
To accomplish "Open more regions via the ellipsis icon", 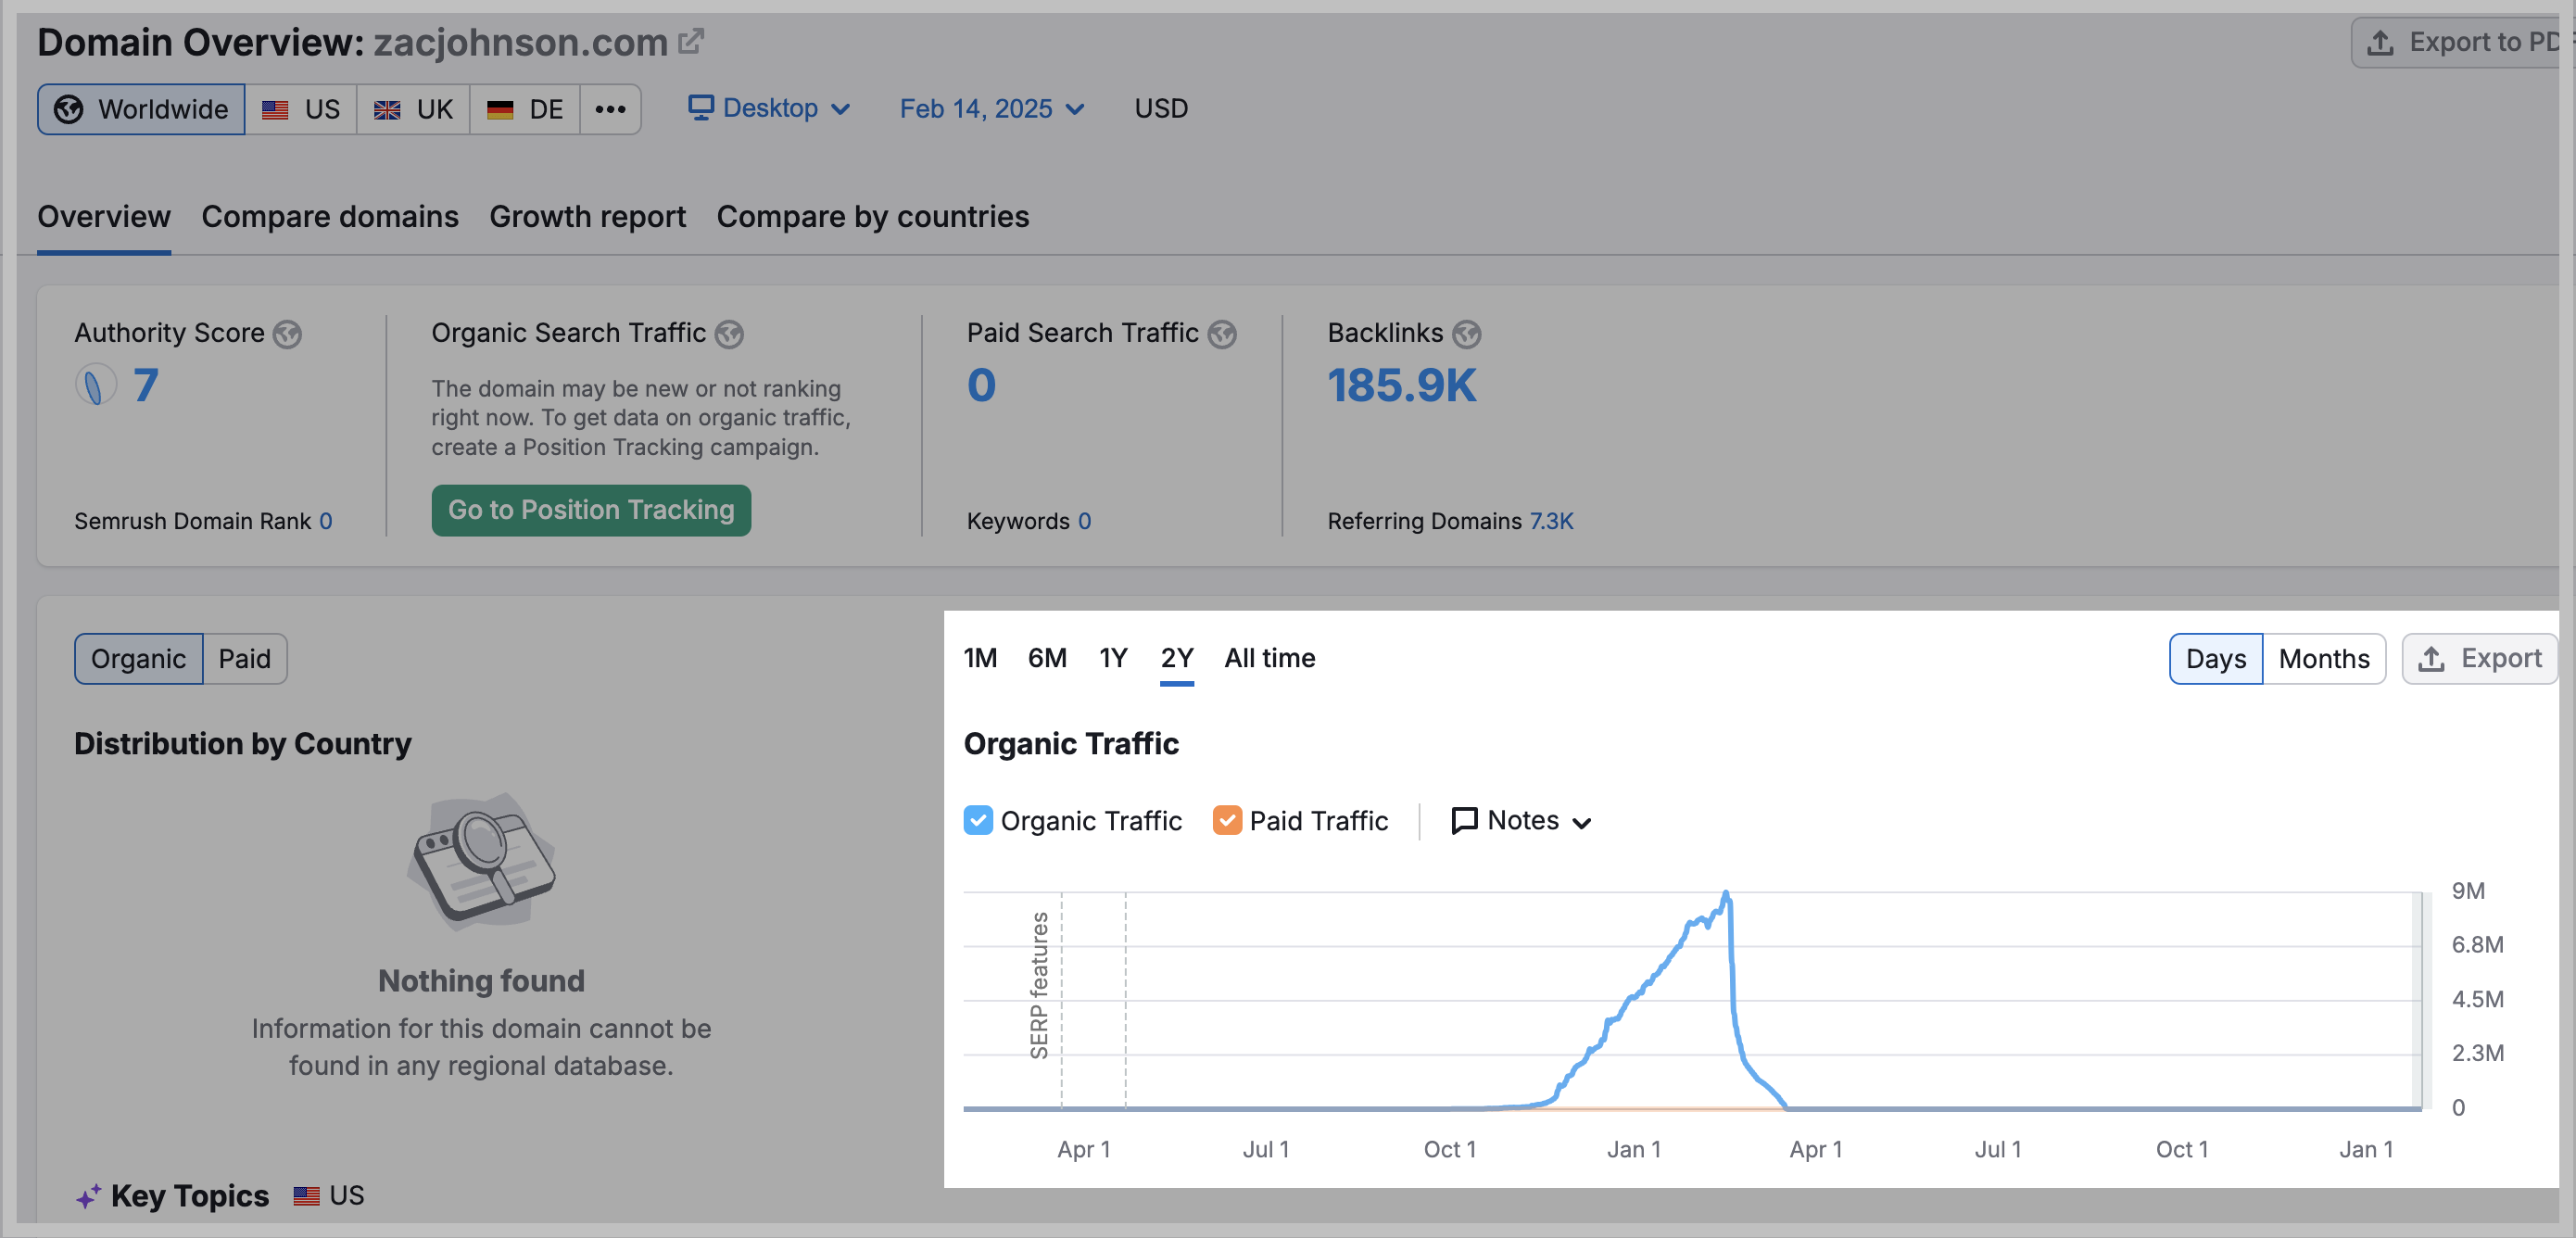I will [x=610, y=108].
